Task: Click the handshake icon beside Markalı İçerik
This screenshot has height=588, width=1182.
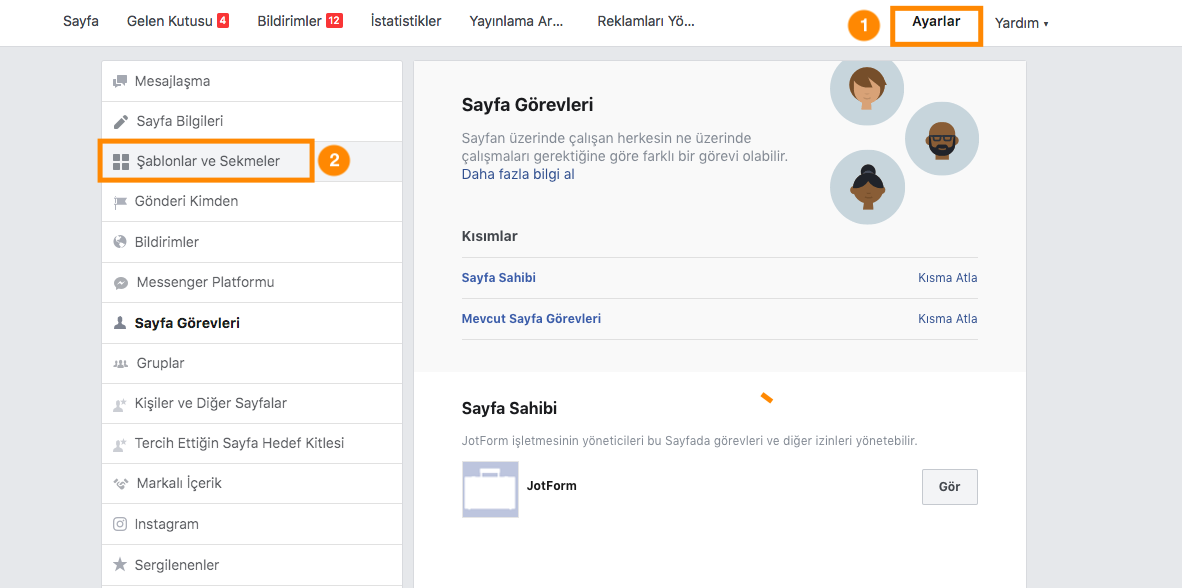Action: [121, 484]
